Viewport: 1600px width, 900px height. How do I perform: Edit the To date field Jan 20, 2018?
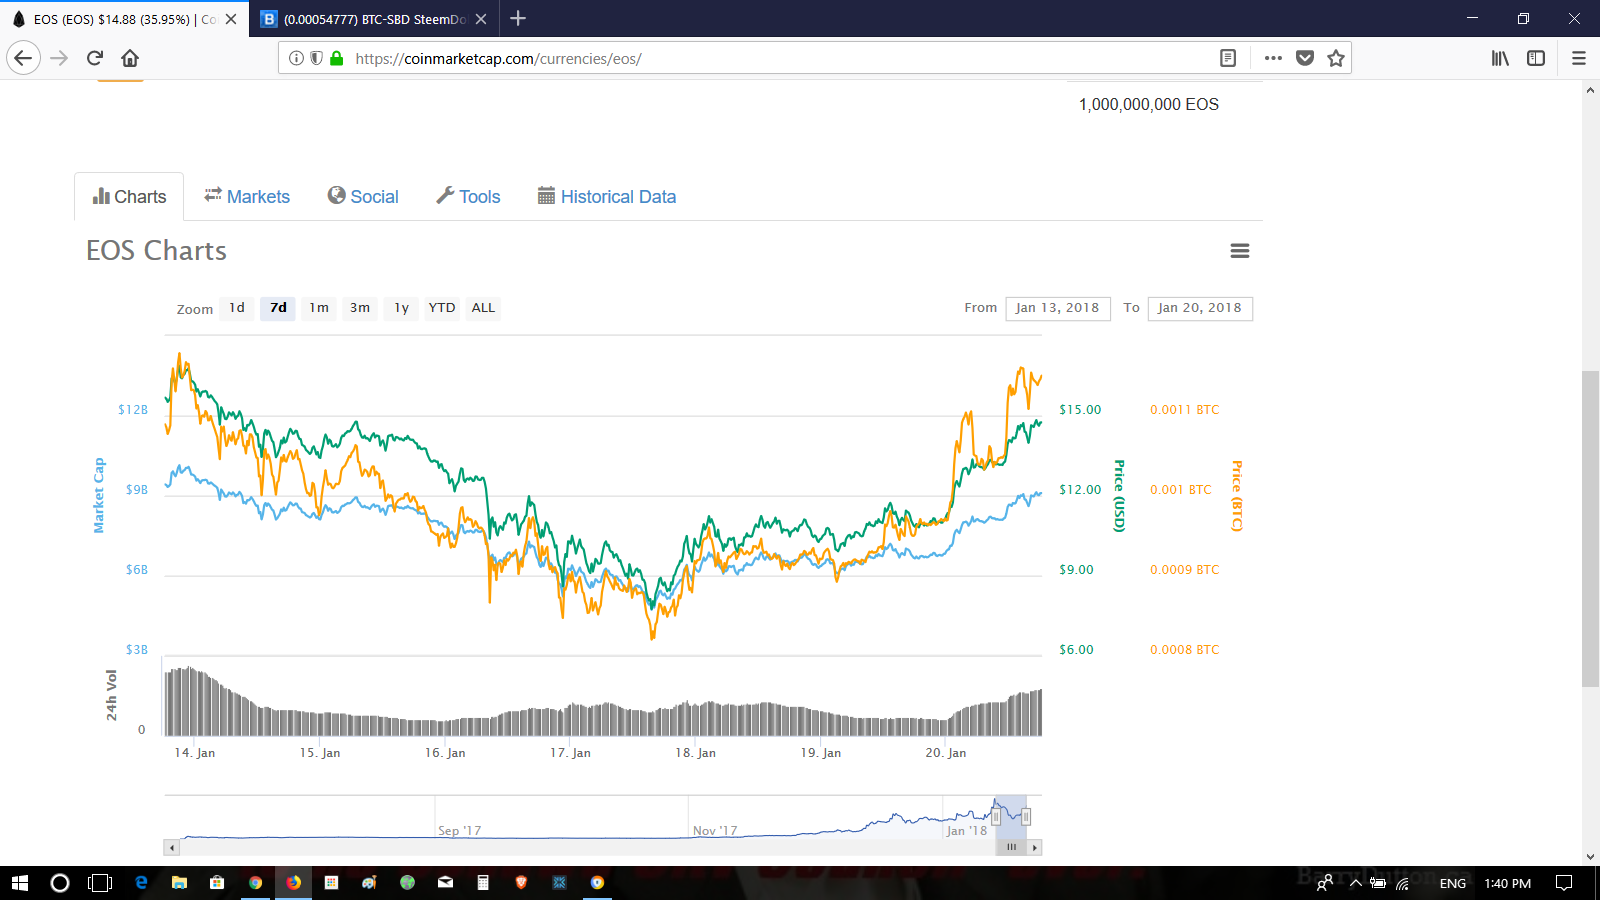(1200, 308)
